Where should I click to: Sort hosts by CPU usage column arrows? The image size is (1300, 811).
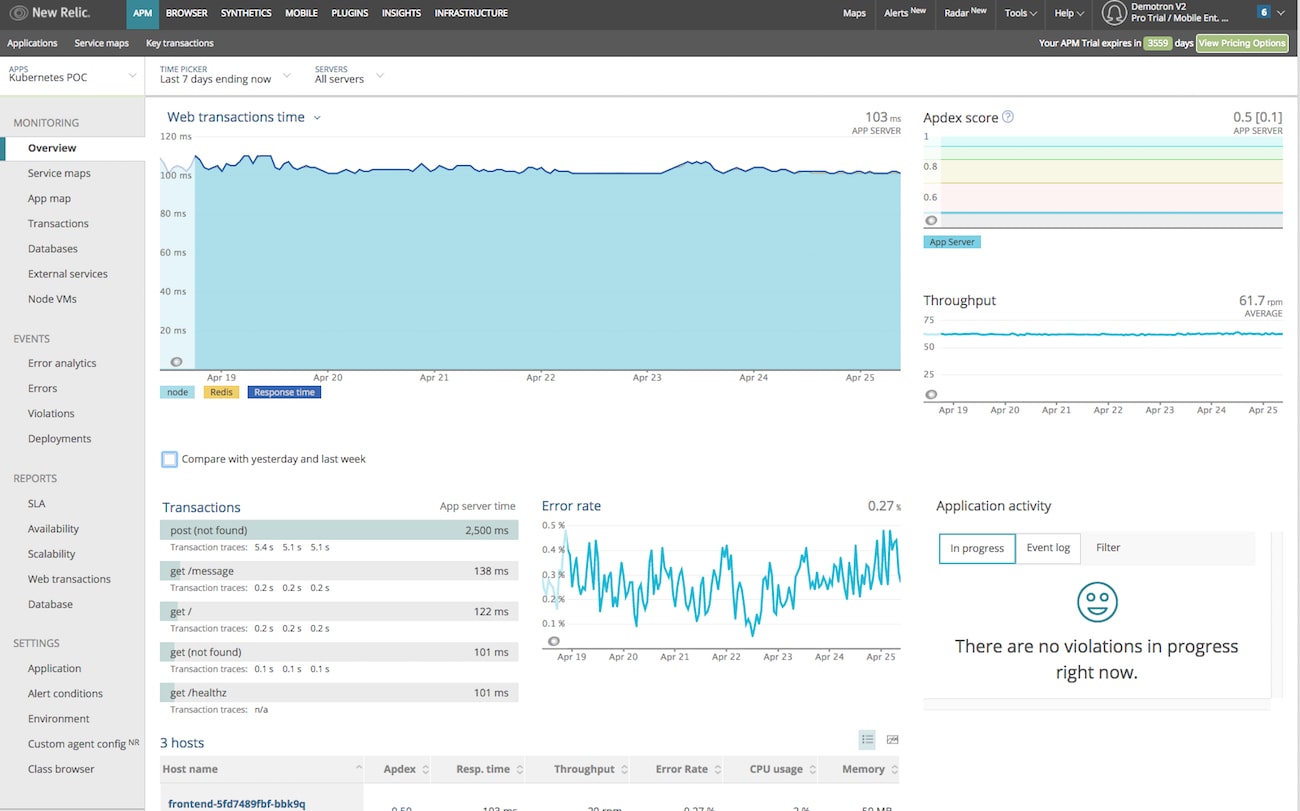click(813, 770)
